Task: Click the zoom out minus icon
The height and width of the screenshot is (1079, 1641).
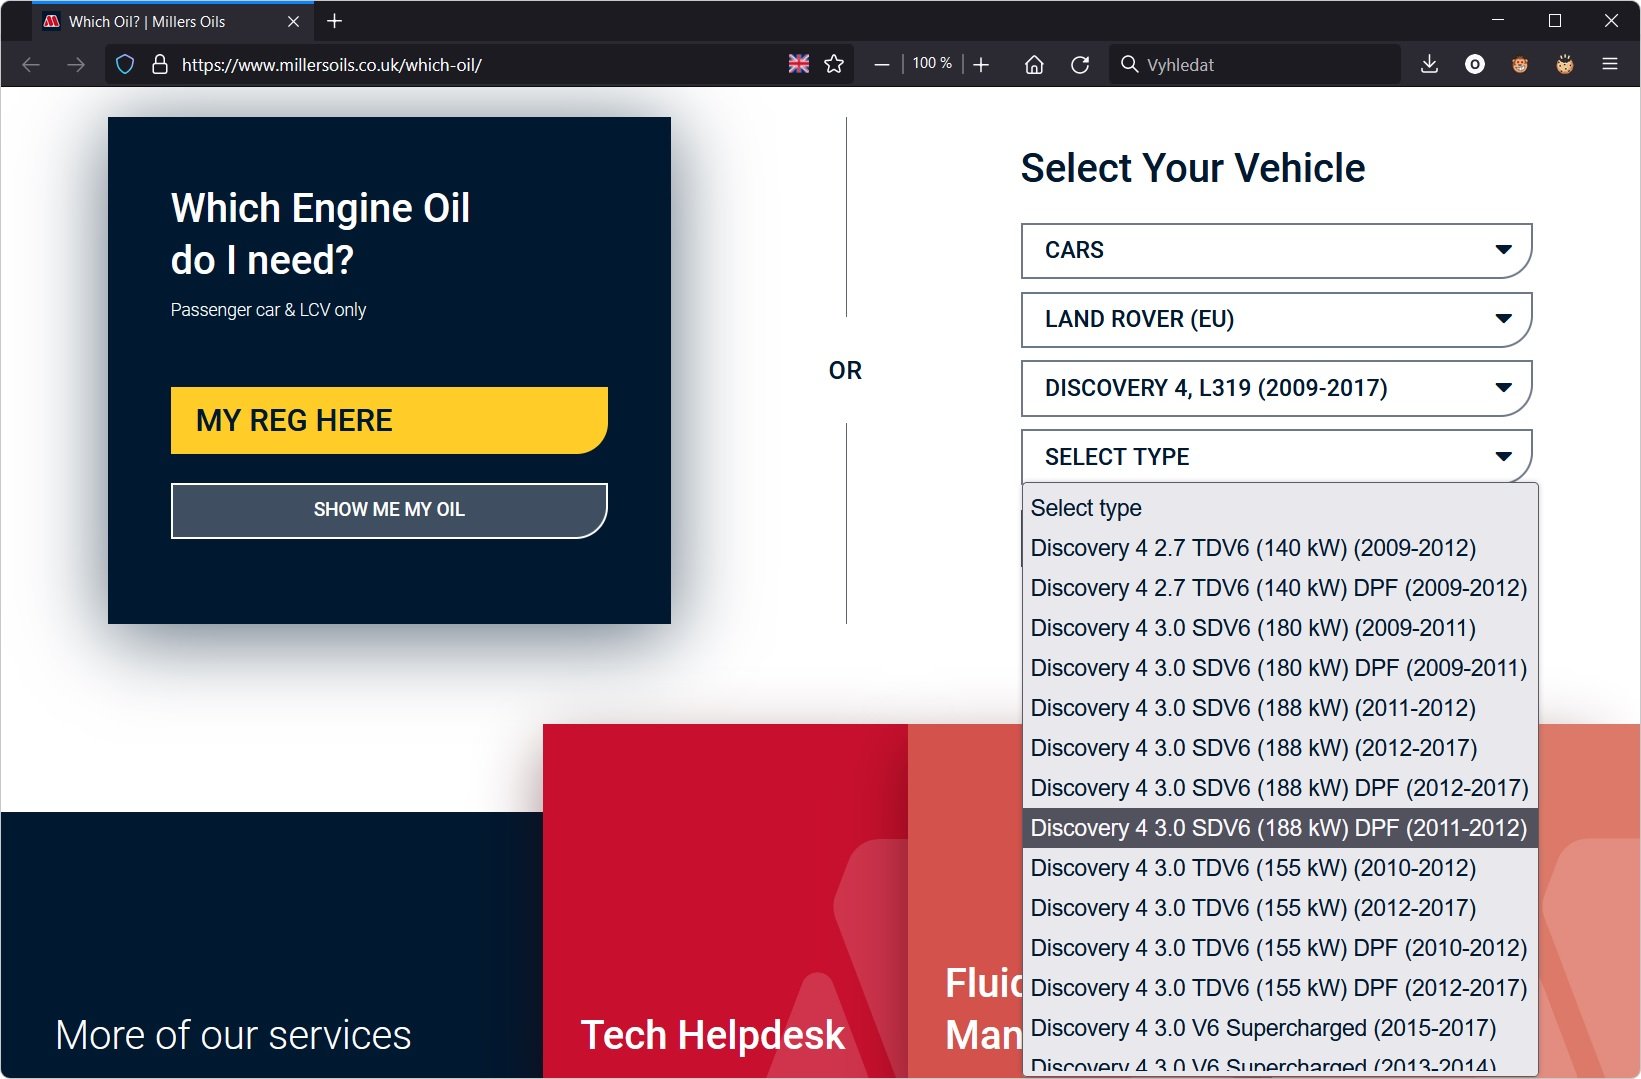Action: click(881, 64)
